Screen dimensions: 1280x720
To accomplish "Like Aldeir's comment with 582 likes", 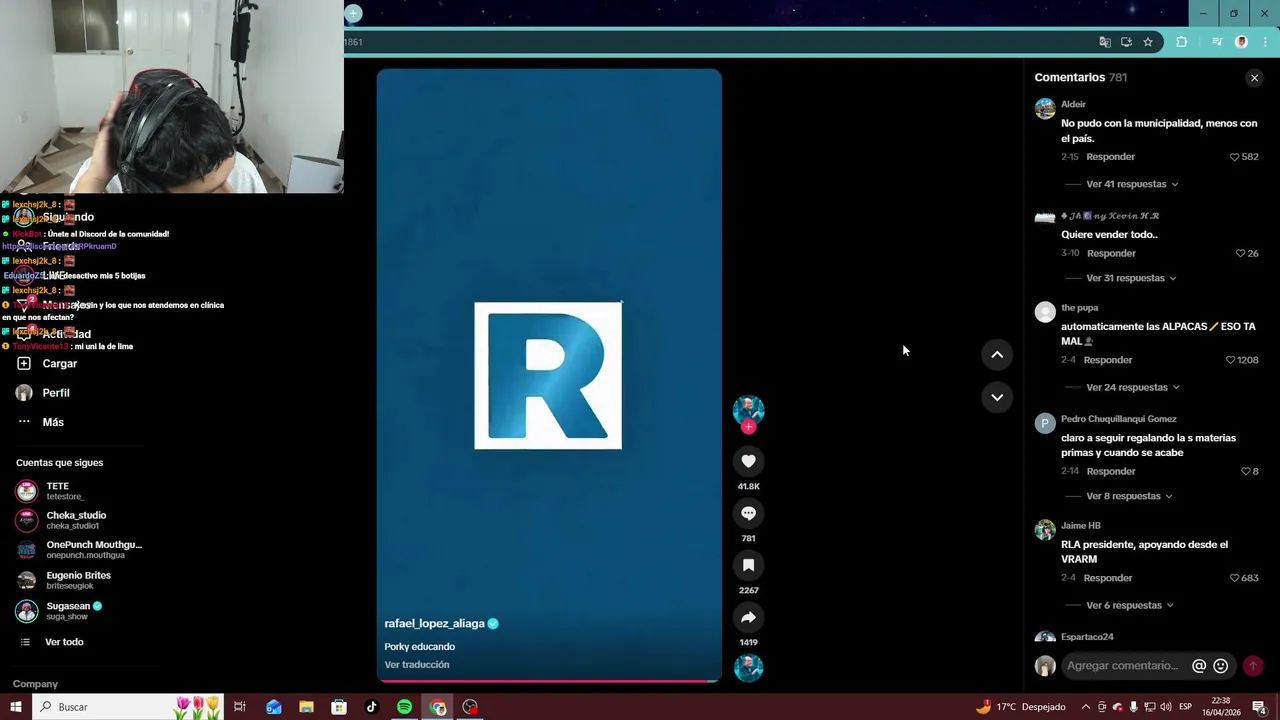I will pyautogui.click(x=1234, y=157).
